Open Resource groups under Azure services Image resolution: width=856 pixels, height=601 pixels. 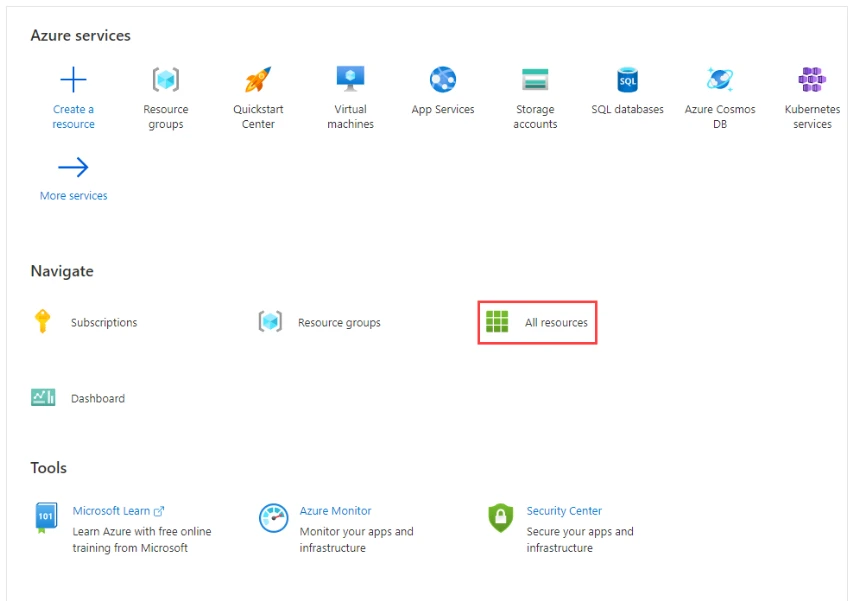(166, 80)
